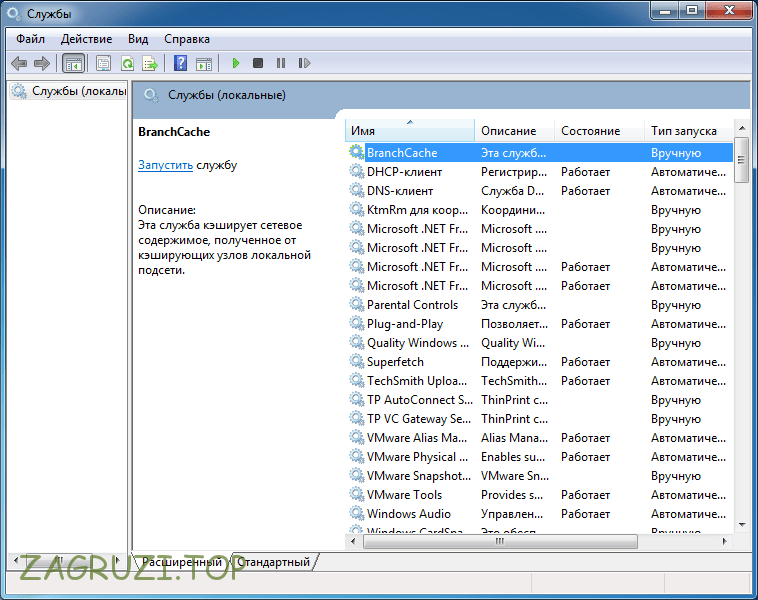Image resolution: width=758 pixels, height=600 pixels.
Task: Go back with the toolbar Back arrow
Action: click(19, 63)
